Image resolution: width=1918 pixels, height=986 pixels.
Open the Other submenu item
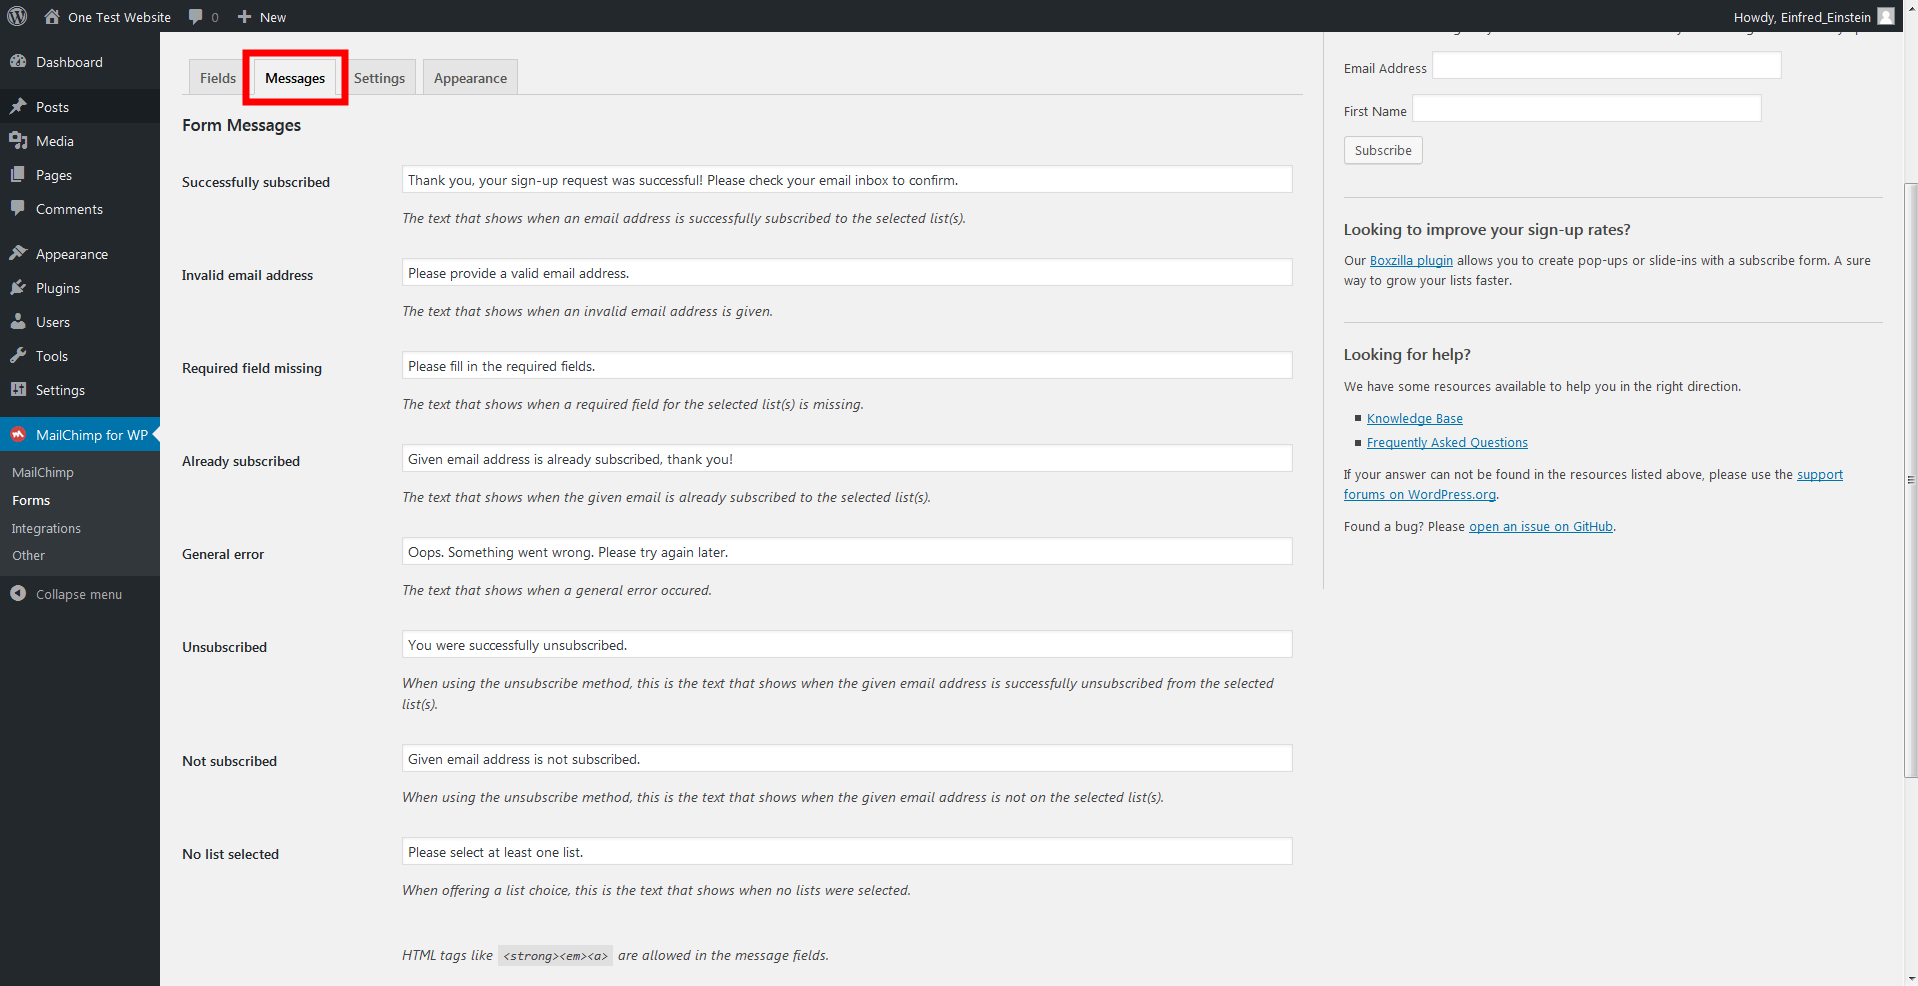28,555
